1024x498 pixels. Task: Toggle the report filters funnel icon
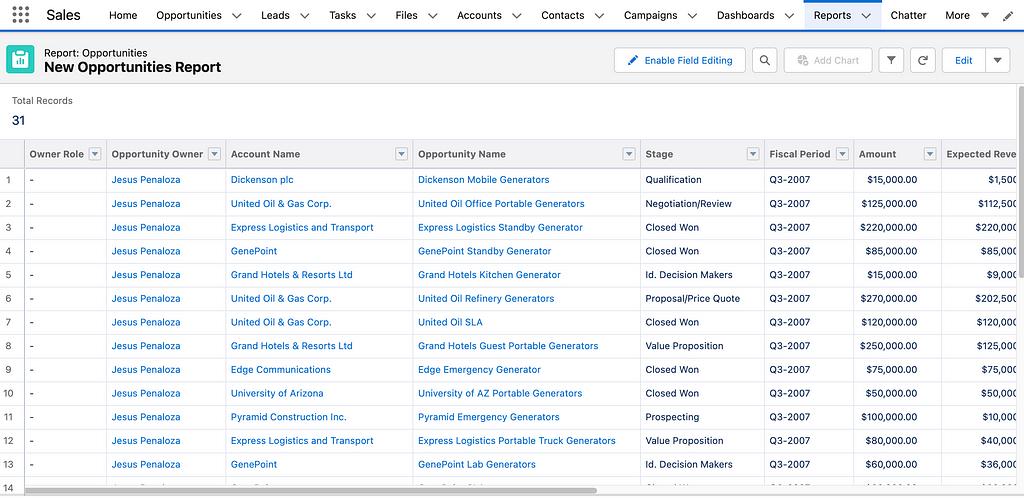891,60
